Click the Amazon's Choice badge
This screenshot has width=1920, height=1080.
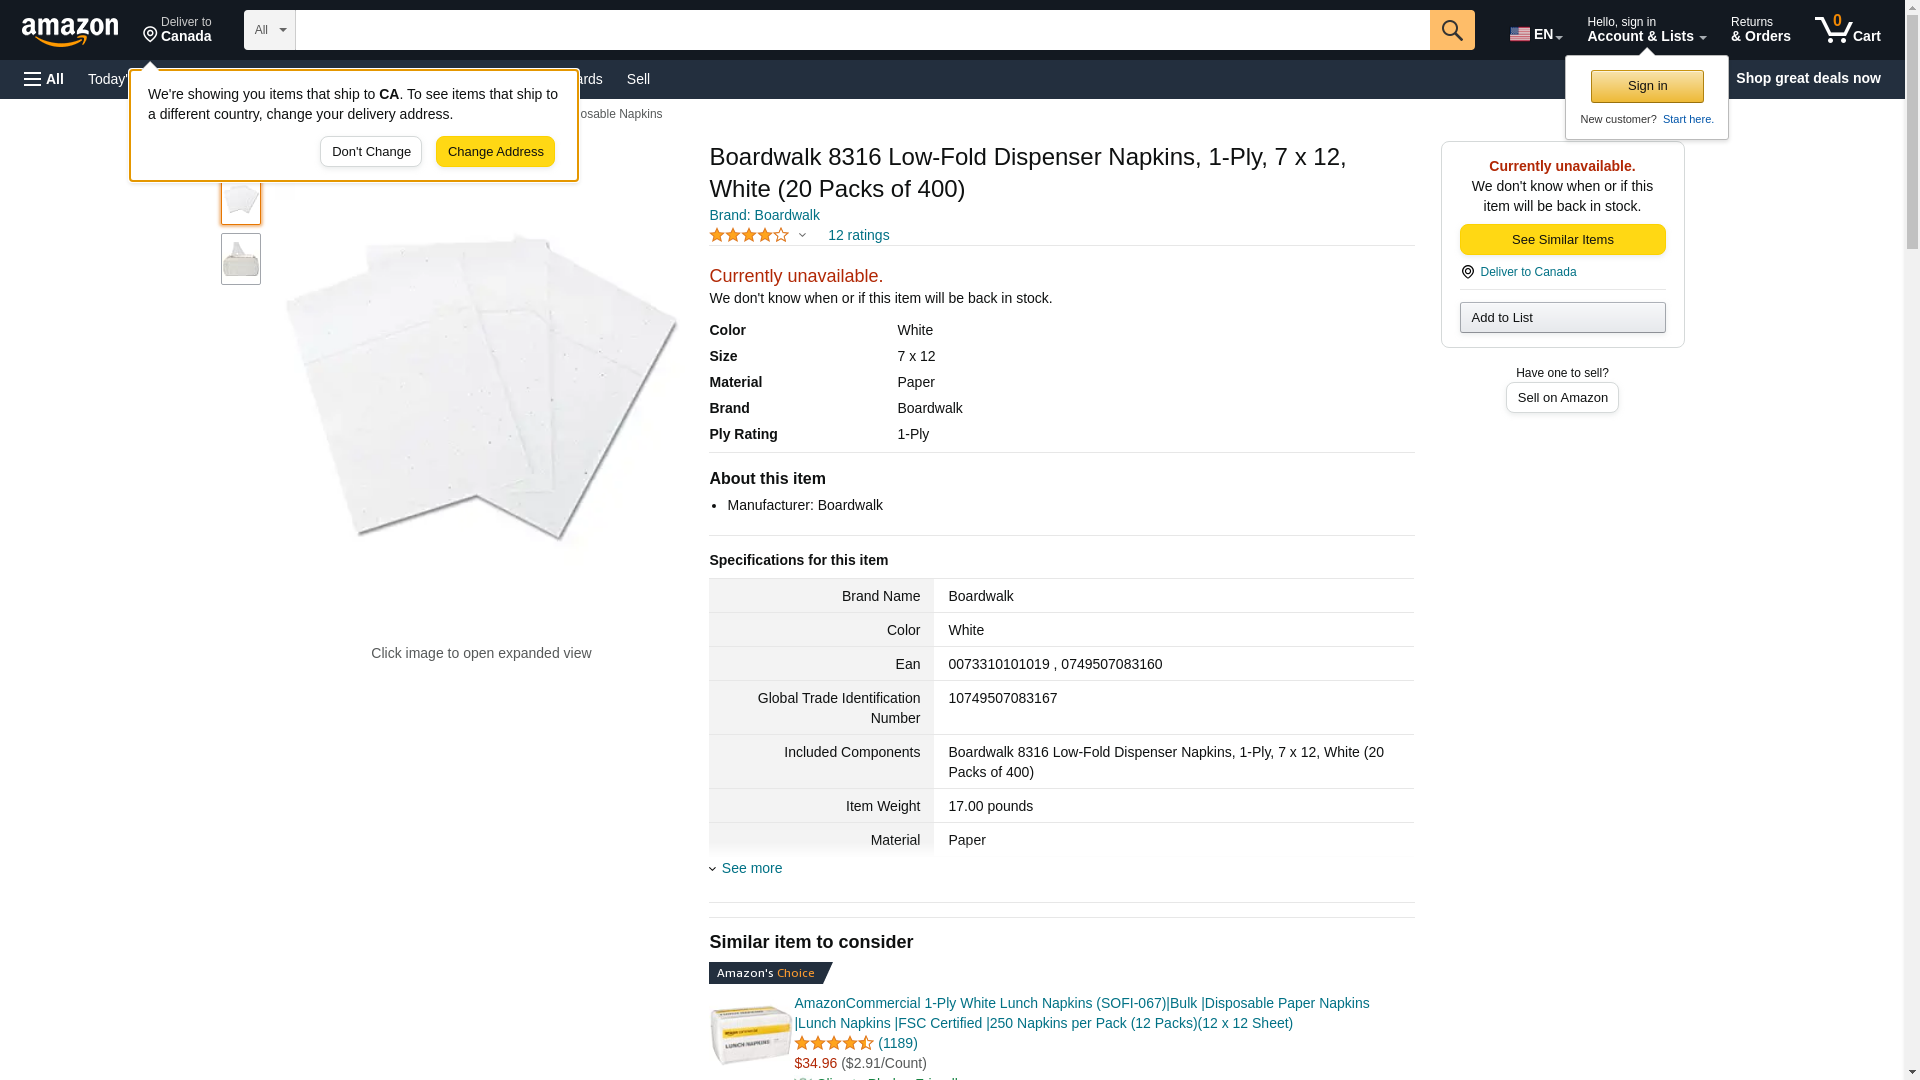[x=767, y=973]
